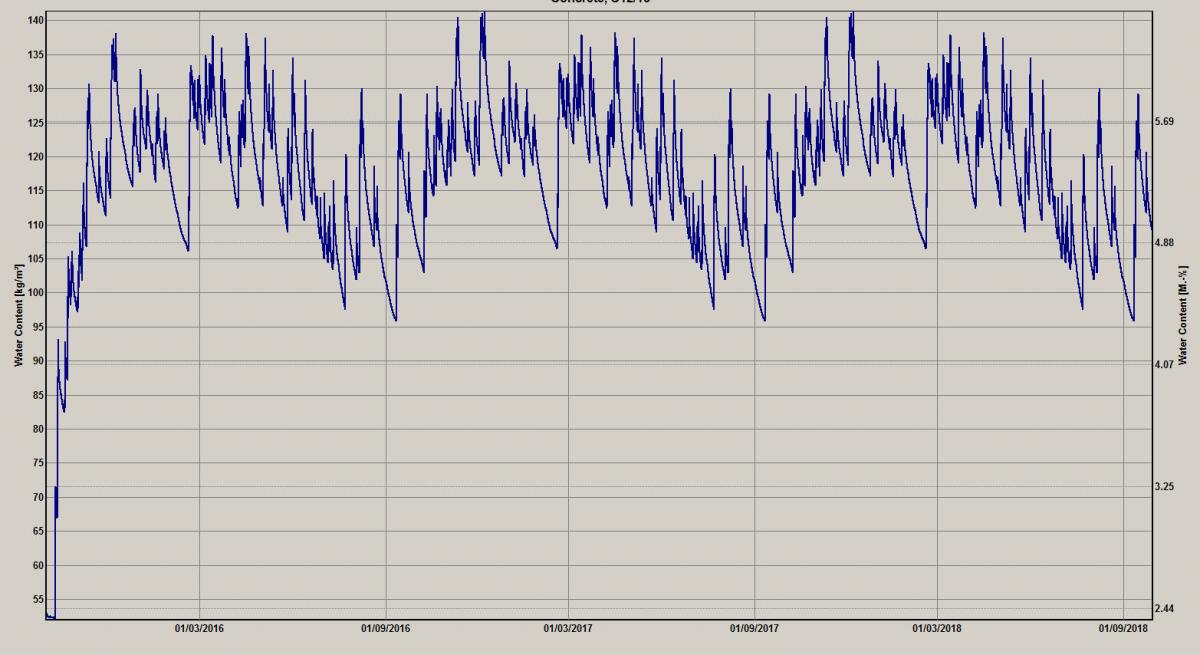The image size is (1200, 655).
Task: Click the 130 left axis tick label
Action: (x=35, y=89)
